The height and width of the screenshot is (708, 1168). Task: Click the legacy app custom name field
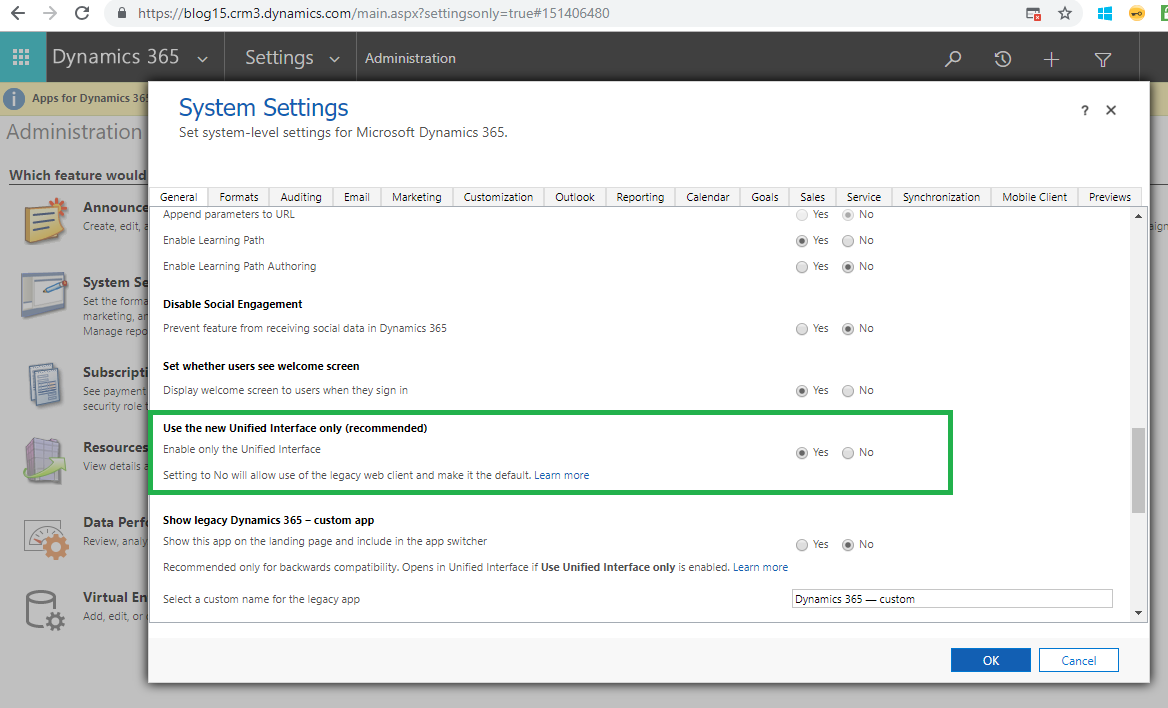[951, 599]
